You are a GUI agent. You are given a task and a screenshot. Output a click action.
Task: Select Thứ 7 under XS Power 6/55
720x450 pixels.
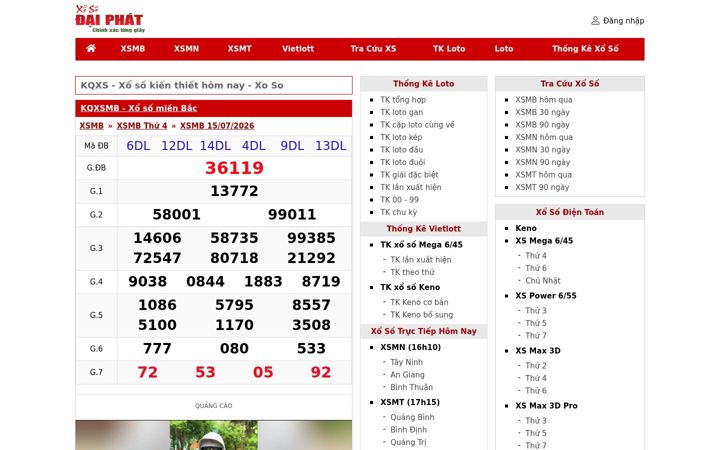[536, 336]
